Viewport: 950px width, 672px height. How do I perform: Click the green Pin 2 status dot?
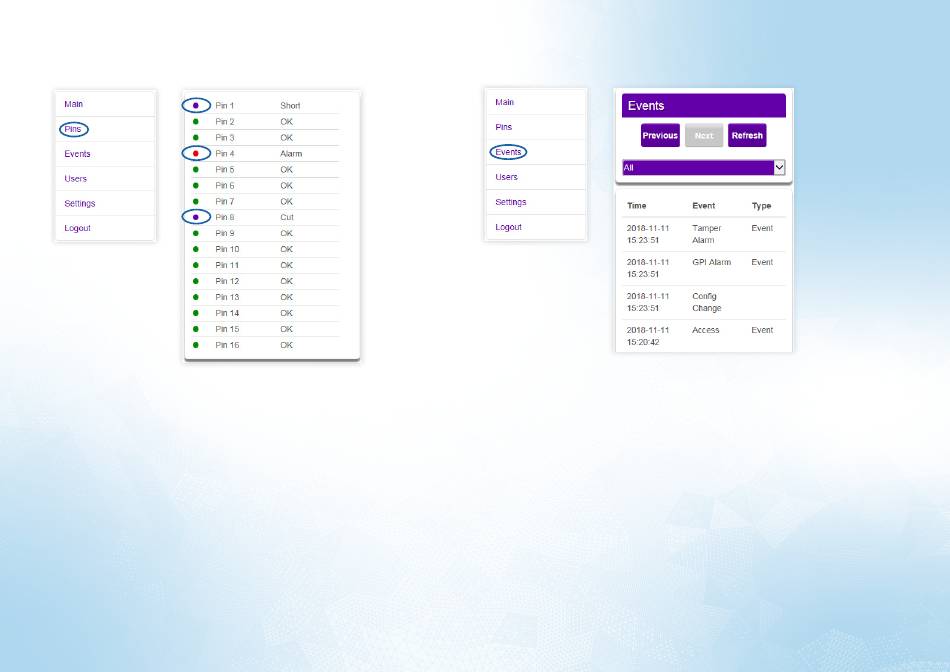(196, 121)
